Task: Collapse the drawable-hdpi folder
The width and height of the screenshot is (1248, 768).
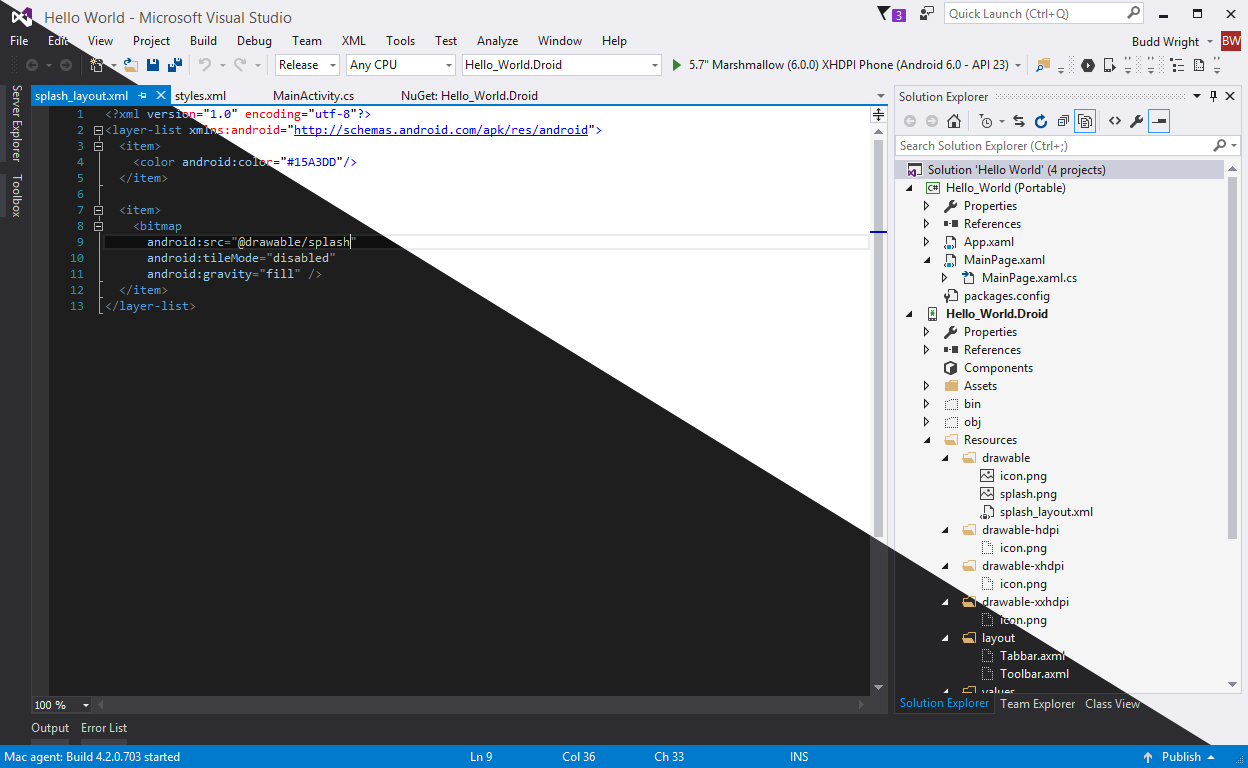Action: pos(945,530)
